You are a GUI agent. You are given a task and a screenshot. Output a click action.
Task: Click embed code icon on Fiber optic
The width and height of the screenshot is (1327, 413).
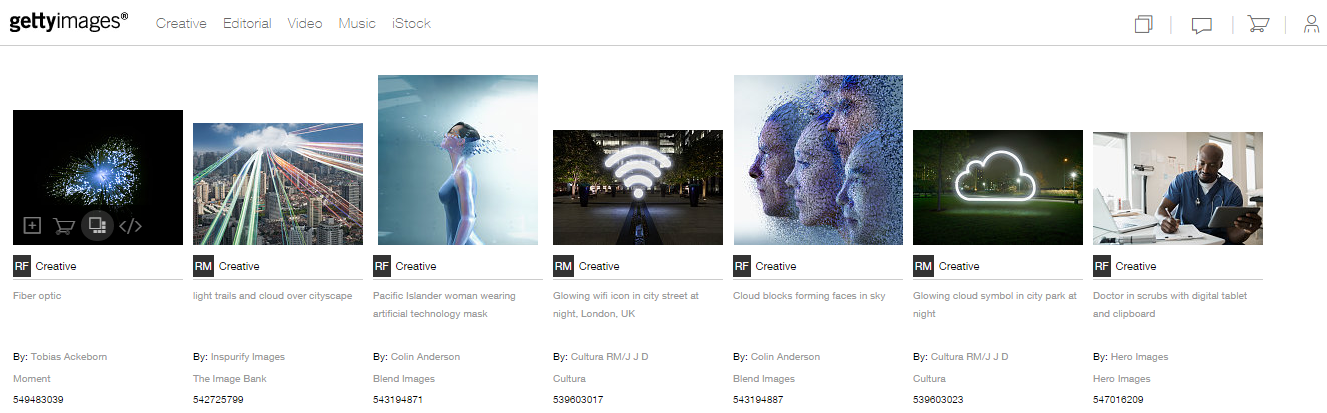[x=130, y=226]
